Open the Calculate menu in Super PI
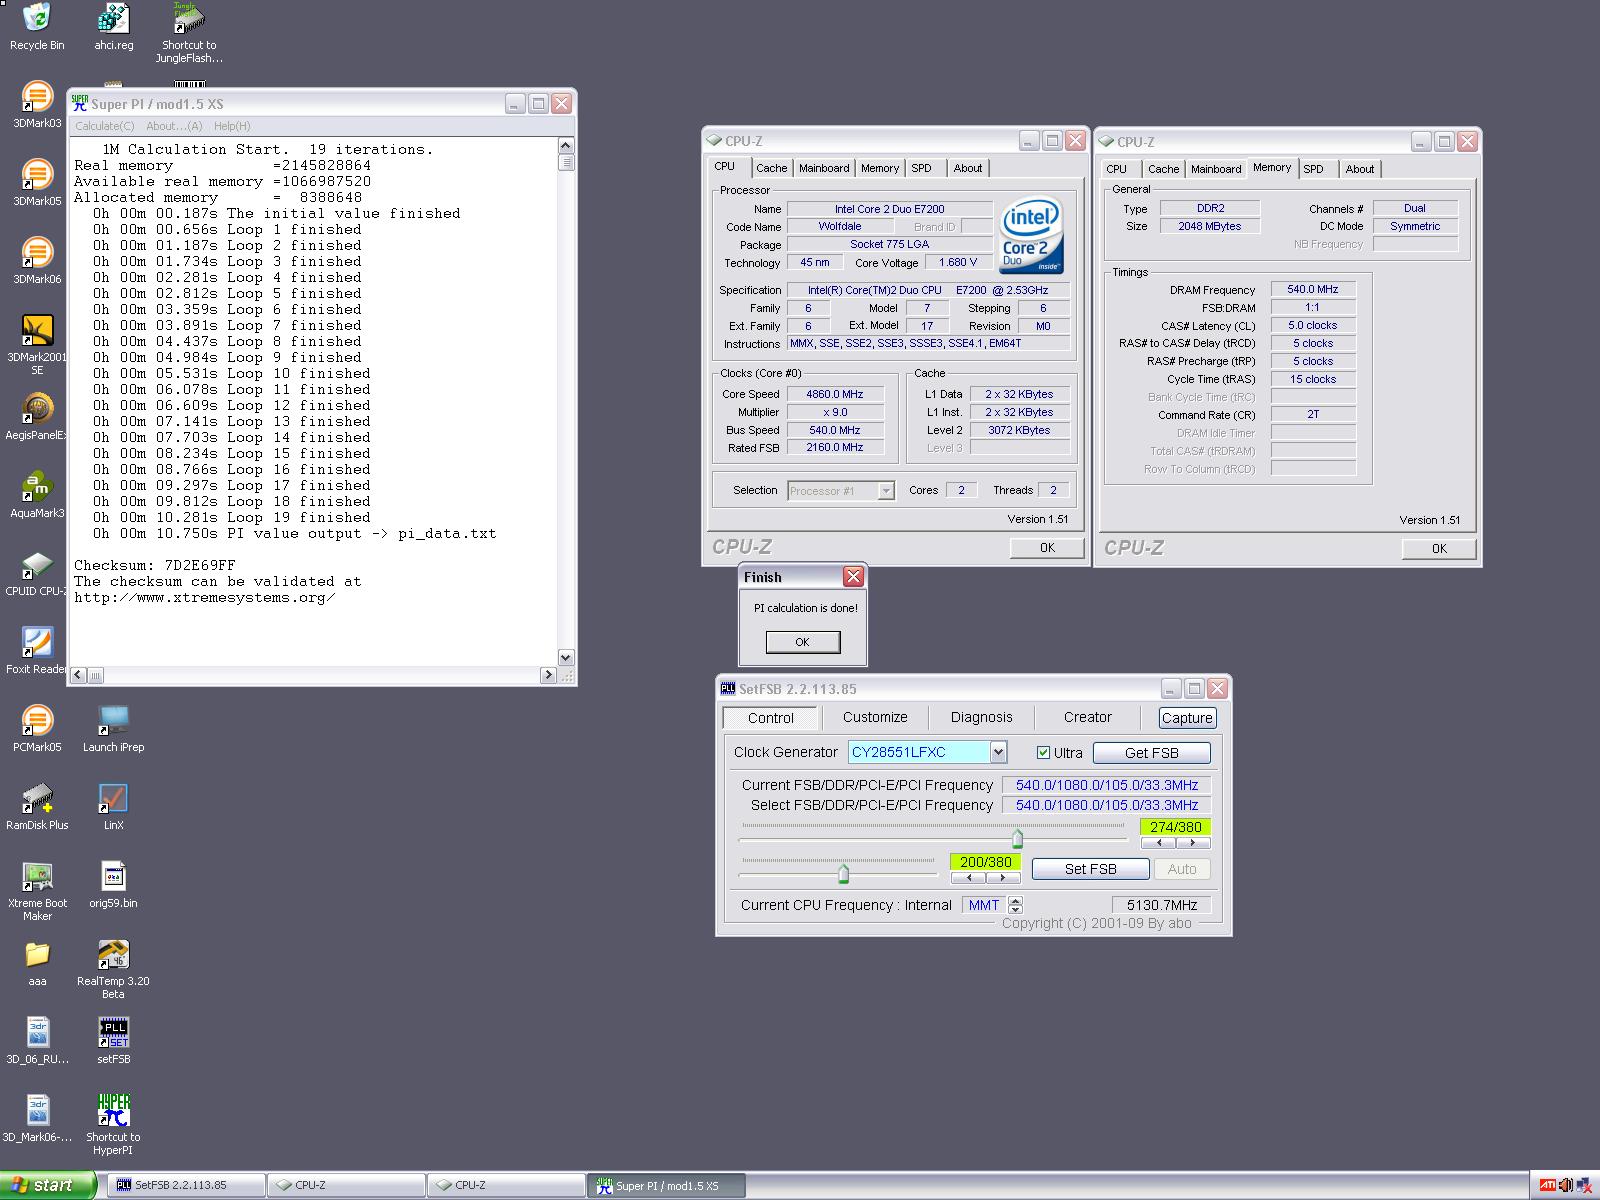1600x1200 pixels. 104,126
